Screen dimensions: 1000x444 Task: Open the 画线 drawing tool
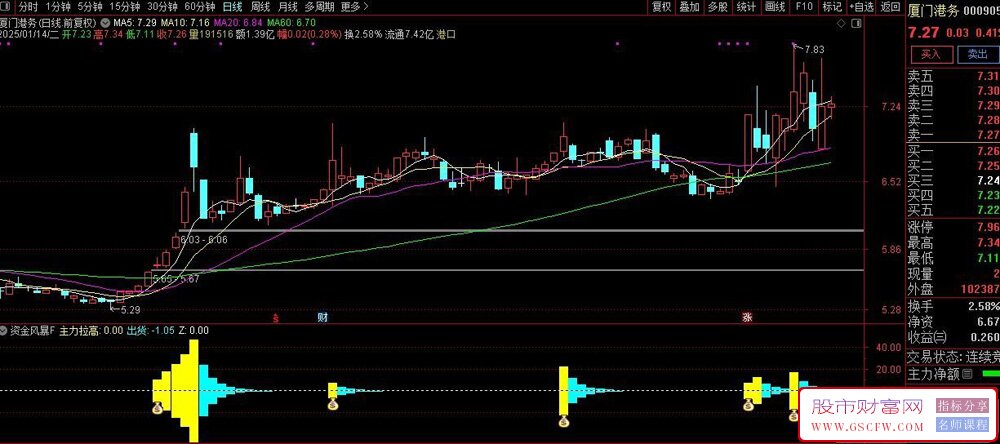pyautogui.click(x=775, y=7)
